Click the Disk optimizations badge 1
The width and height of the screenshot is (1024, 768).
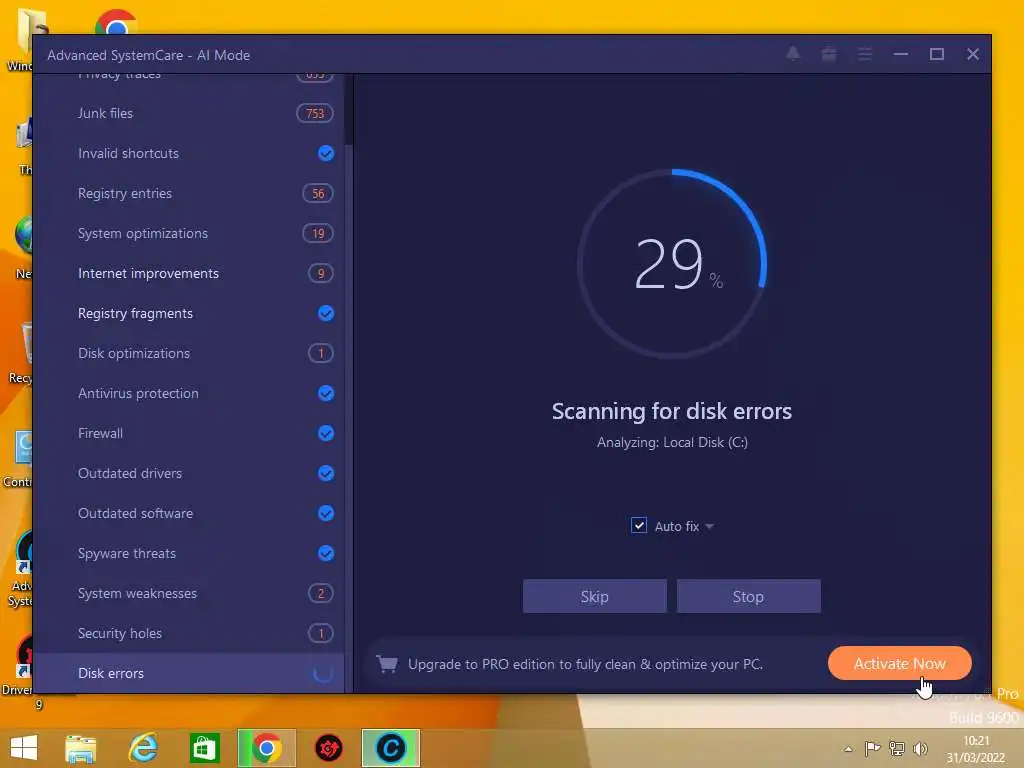pos(321,353)
